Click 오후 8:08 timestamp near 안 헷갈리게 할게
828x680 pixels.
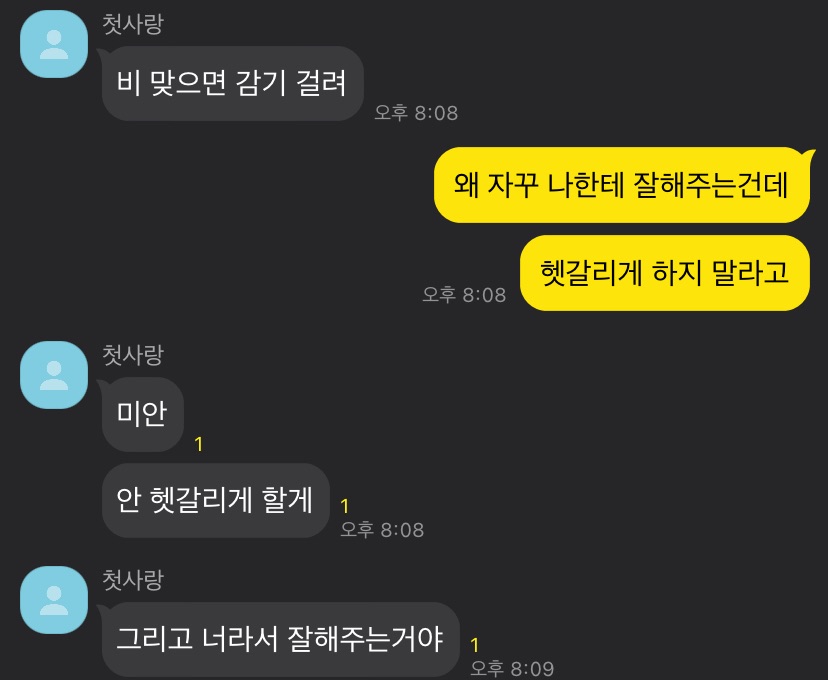tap(382, 530)
